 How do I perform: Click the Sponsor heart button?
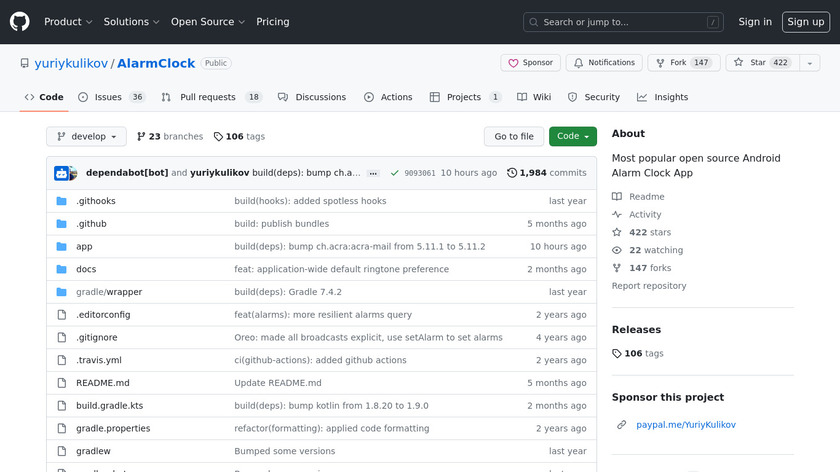(x=530, y=63)
